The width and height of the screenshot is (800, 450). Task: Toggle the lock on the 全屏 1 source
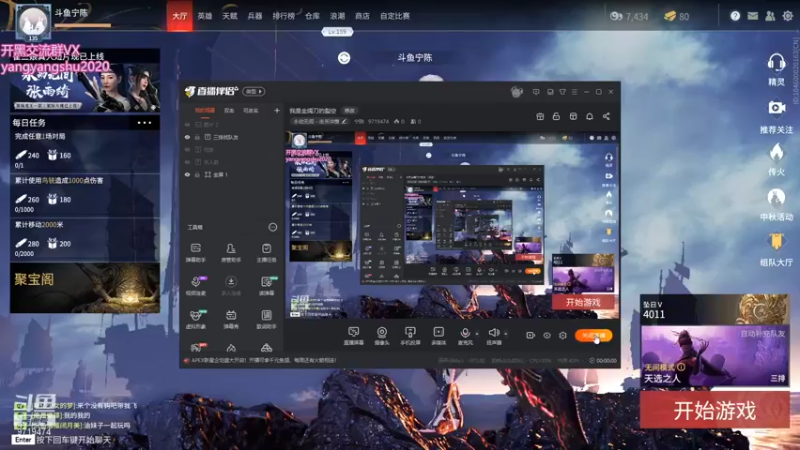tap(197, 174)
